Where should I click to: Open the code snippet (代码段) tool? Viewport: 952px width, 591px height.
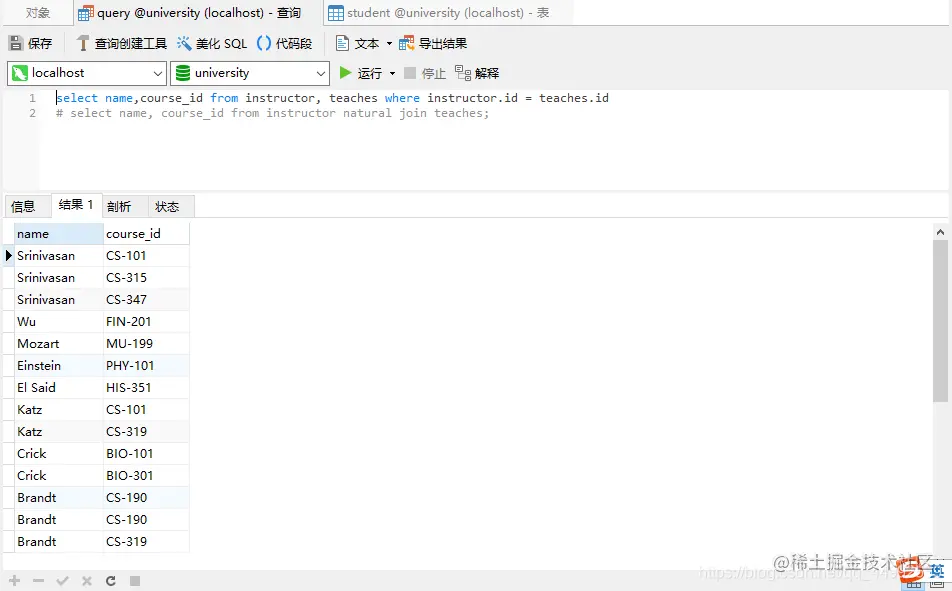(x=284, y=43)
